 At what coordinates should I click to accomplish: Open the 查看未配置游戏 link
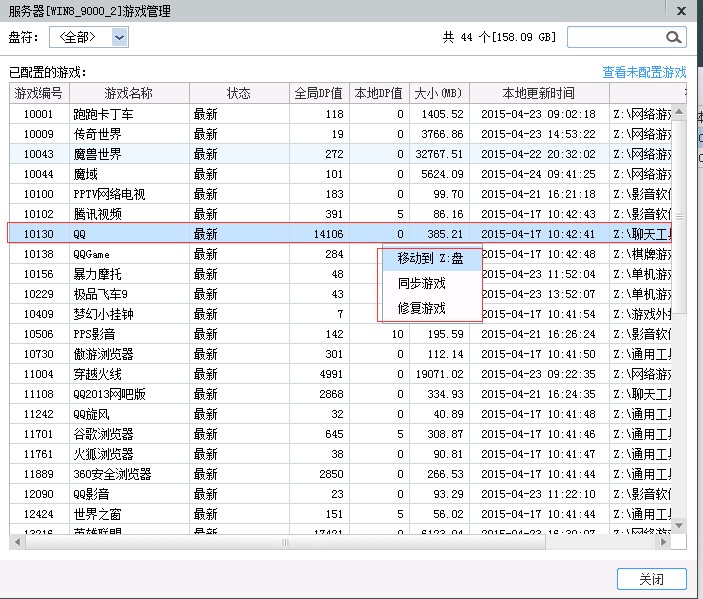tap(644, 72)
